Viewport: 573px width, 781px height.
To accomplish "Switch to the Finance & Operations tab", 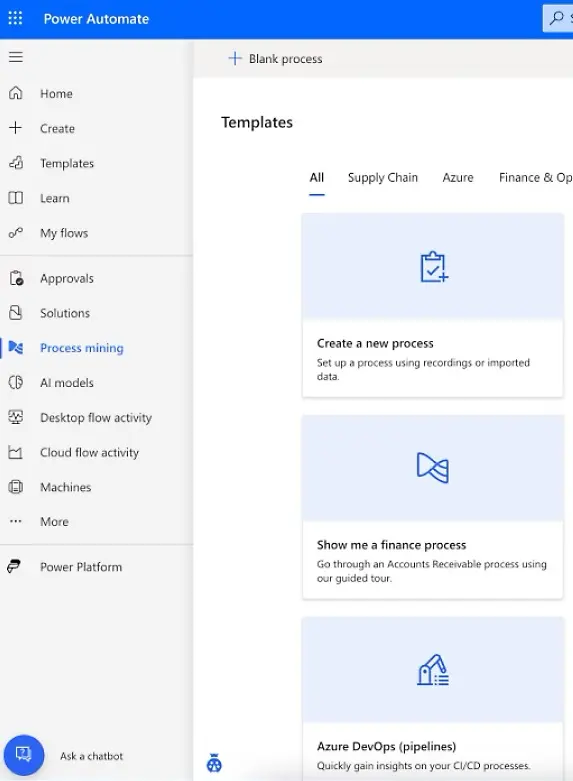I will point(536,178).
